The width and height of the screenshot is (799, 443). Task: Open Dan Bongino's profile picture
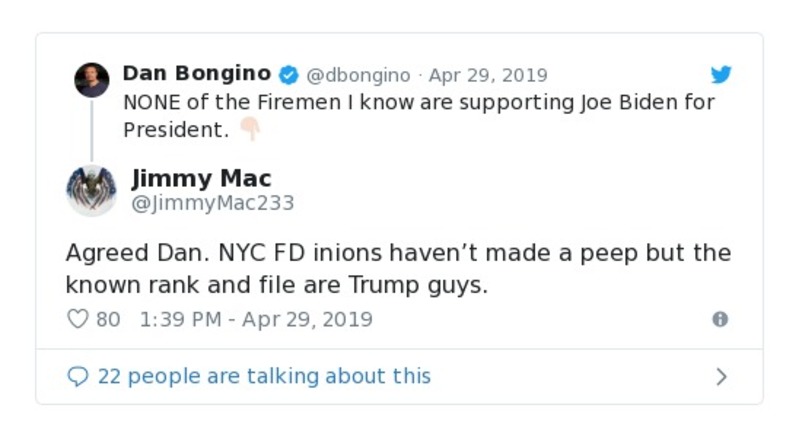point(92,80)
